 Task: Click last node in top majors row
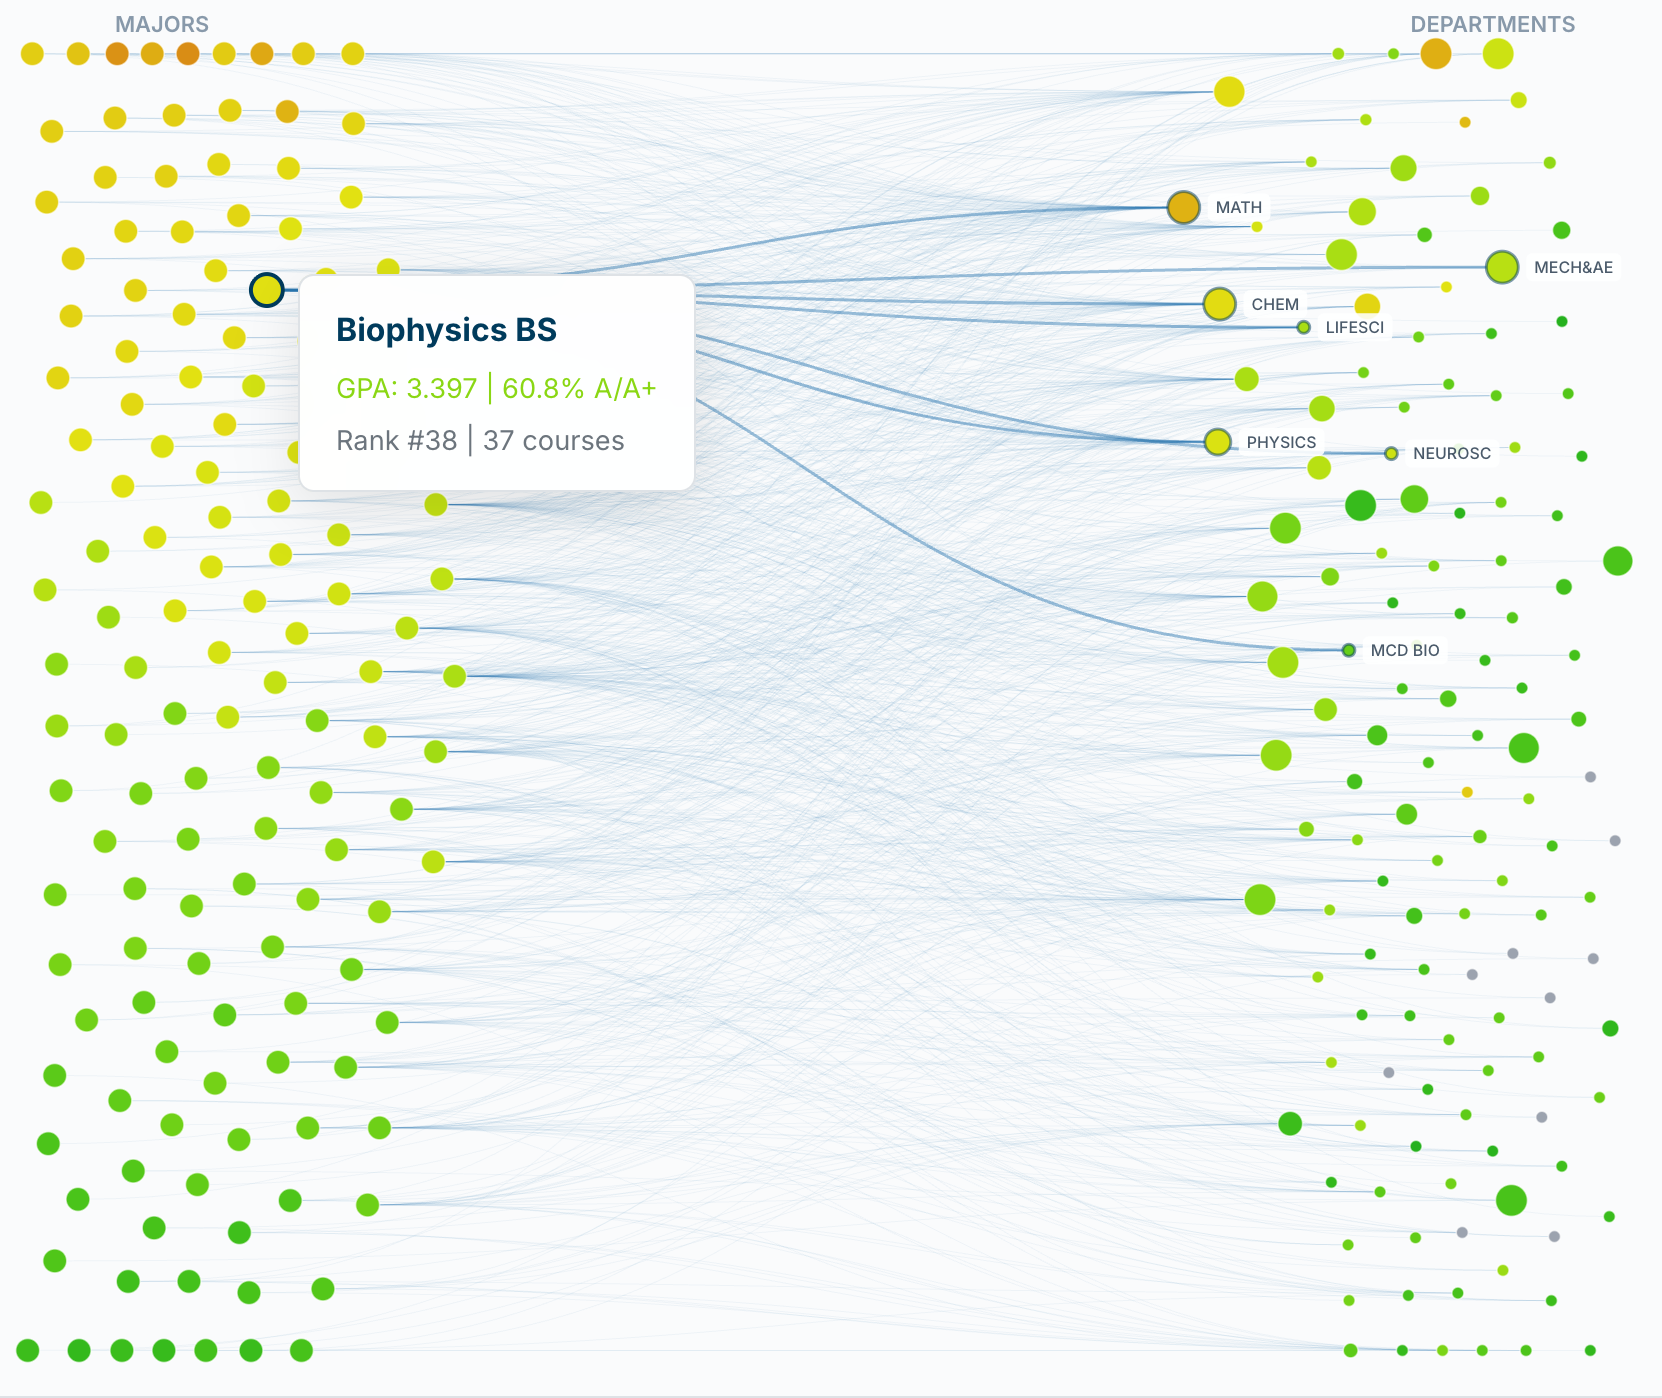(352, 54)
